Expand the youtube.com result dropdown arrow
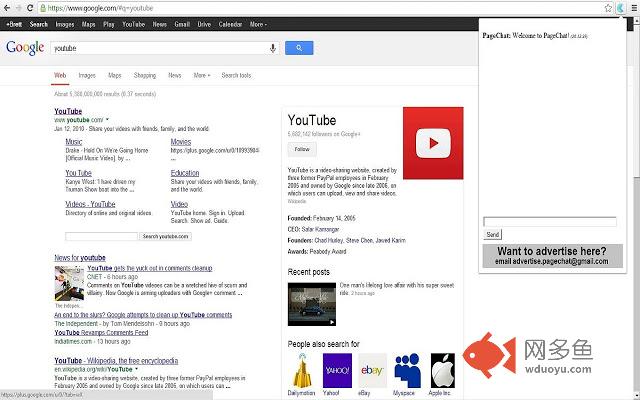The width and height of the screenshot is (640, 400). [107, 120]
